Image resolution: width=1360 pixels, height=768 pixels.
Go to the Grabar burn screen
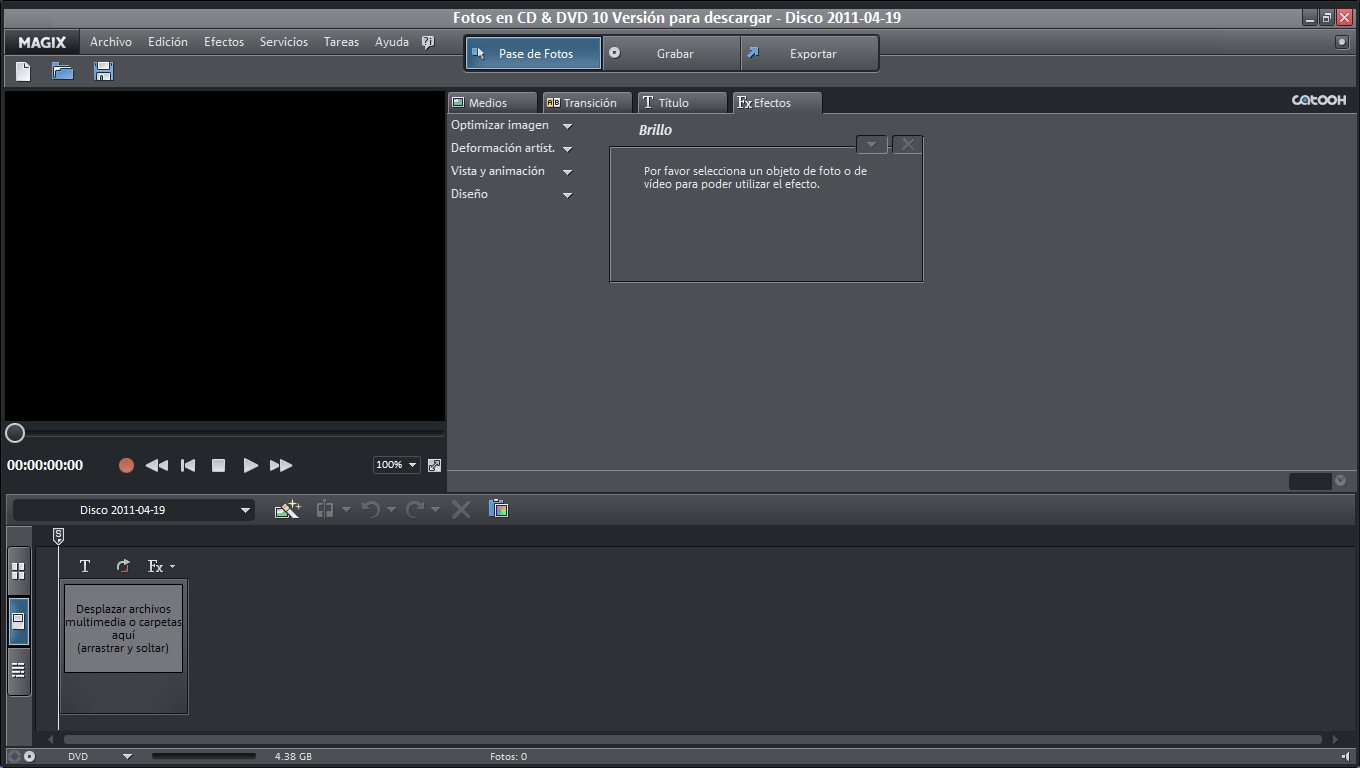(671, 53)
